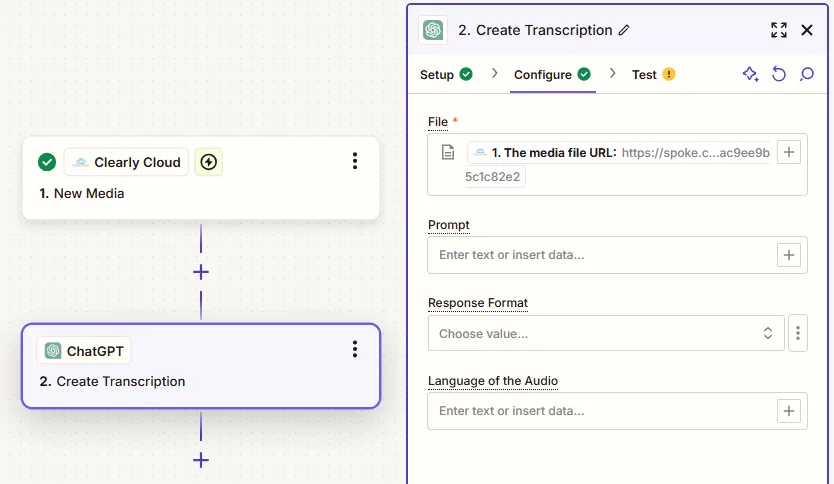This screenshot has width=834, height=484.
Task: Select the media file URL pill
Action: click(619, 153)
